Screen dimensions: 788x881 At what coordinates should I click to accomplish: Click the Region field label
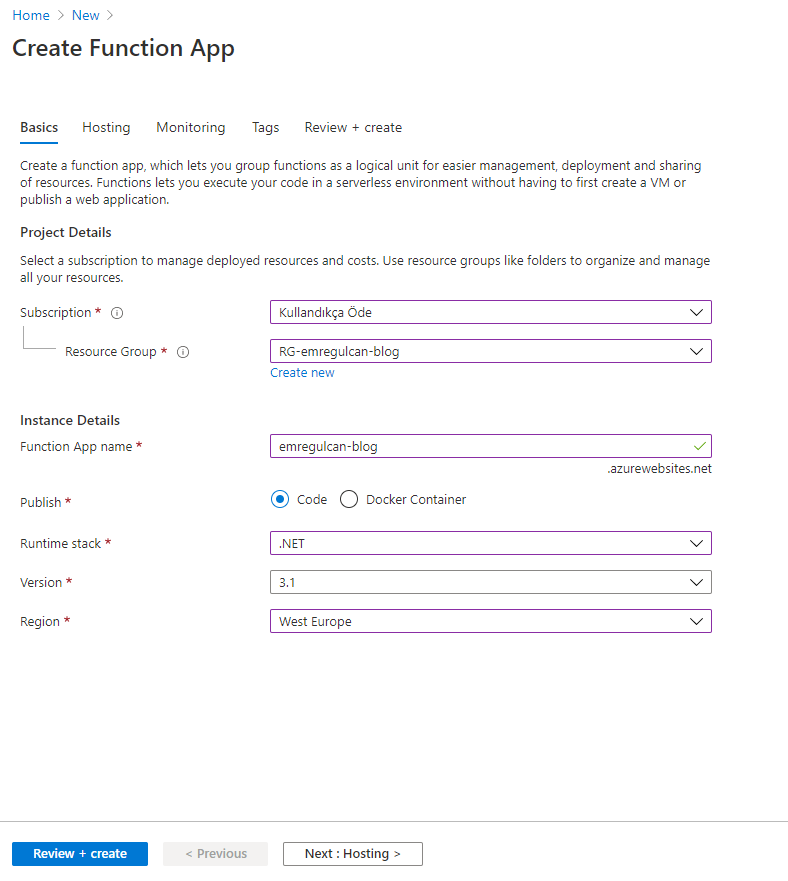[40, 621]
